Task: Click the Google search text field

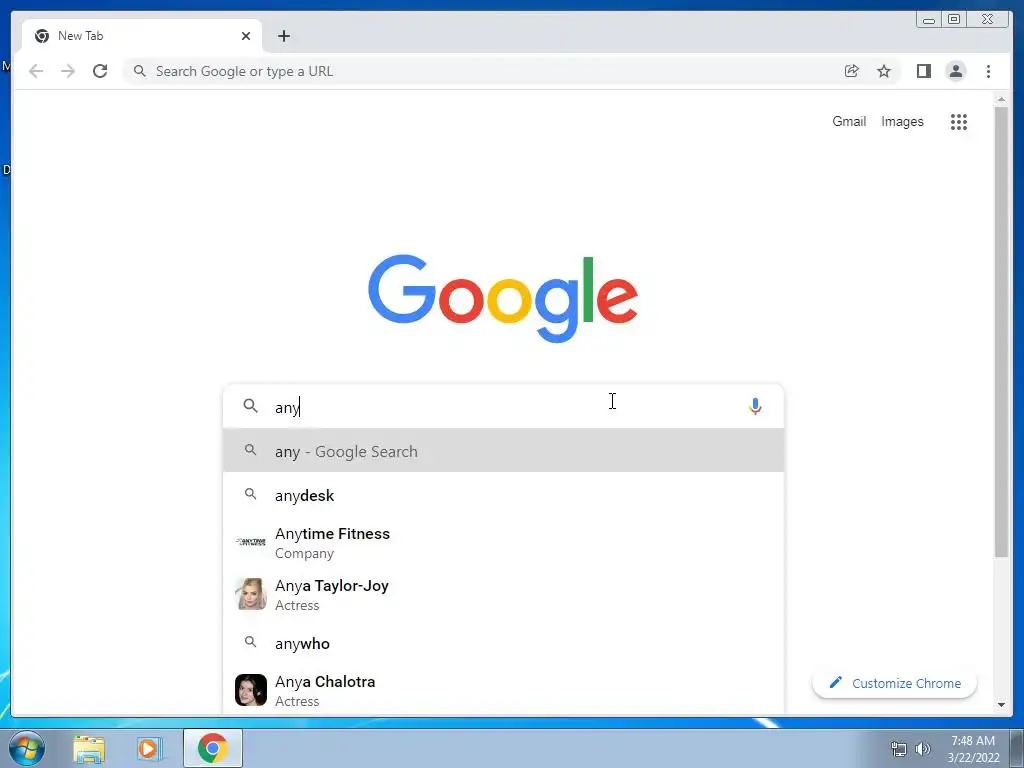Action: pyautogui.click(x=503, y=407)
